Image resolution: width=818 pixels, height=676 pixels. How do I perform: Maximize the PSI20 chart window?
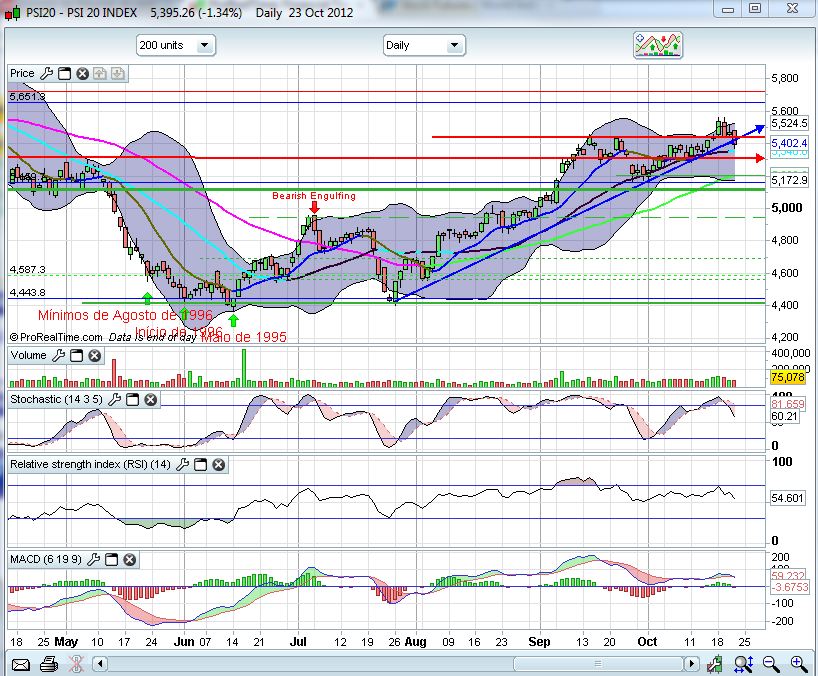coord(754,9)
